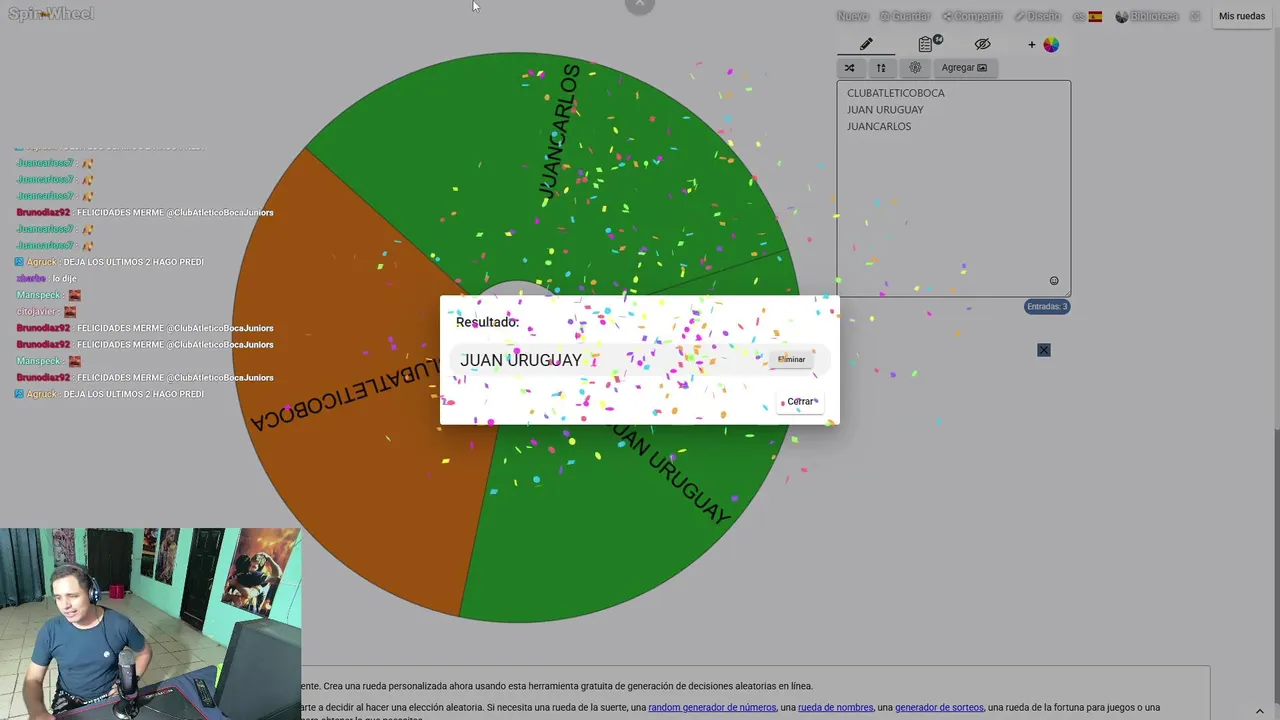
Task: Open rueda de nombres link
Action: (835, 707)
